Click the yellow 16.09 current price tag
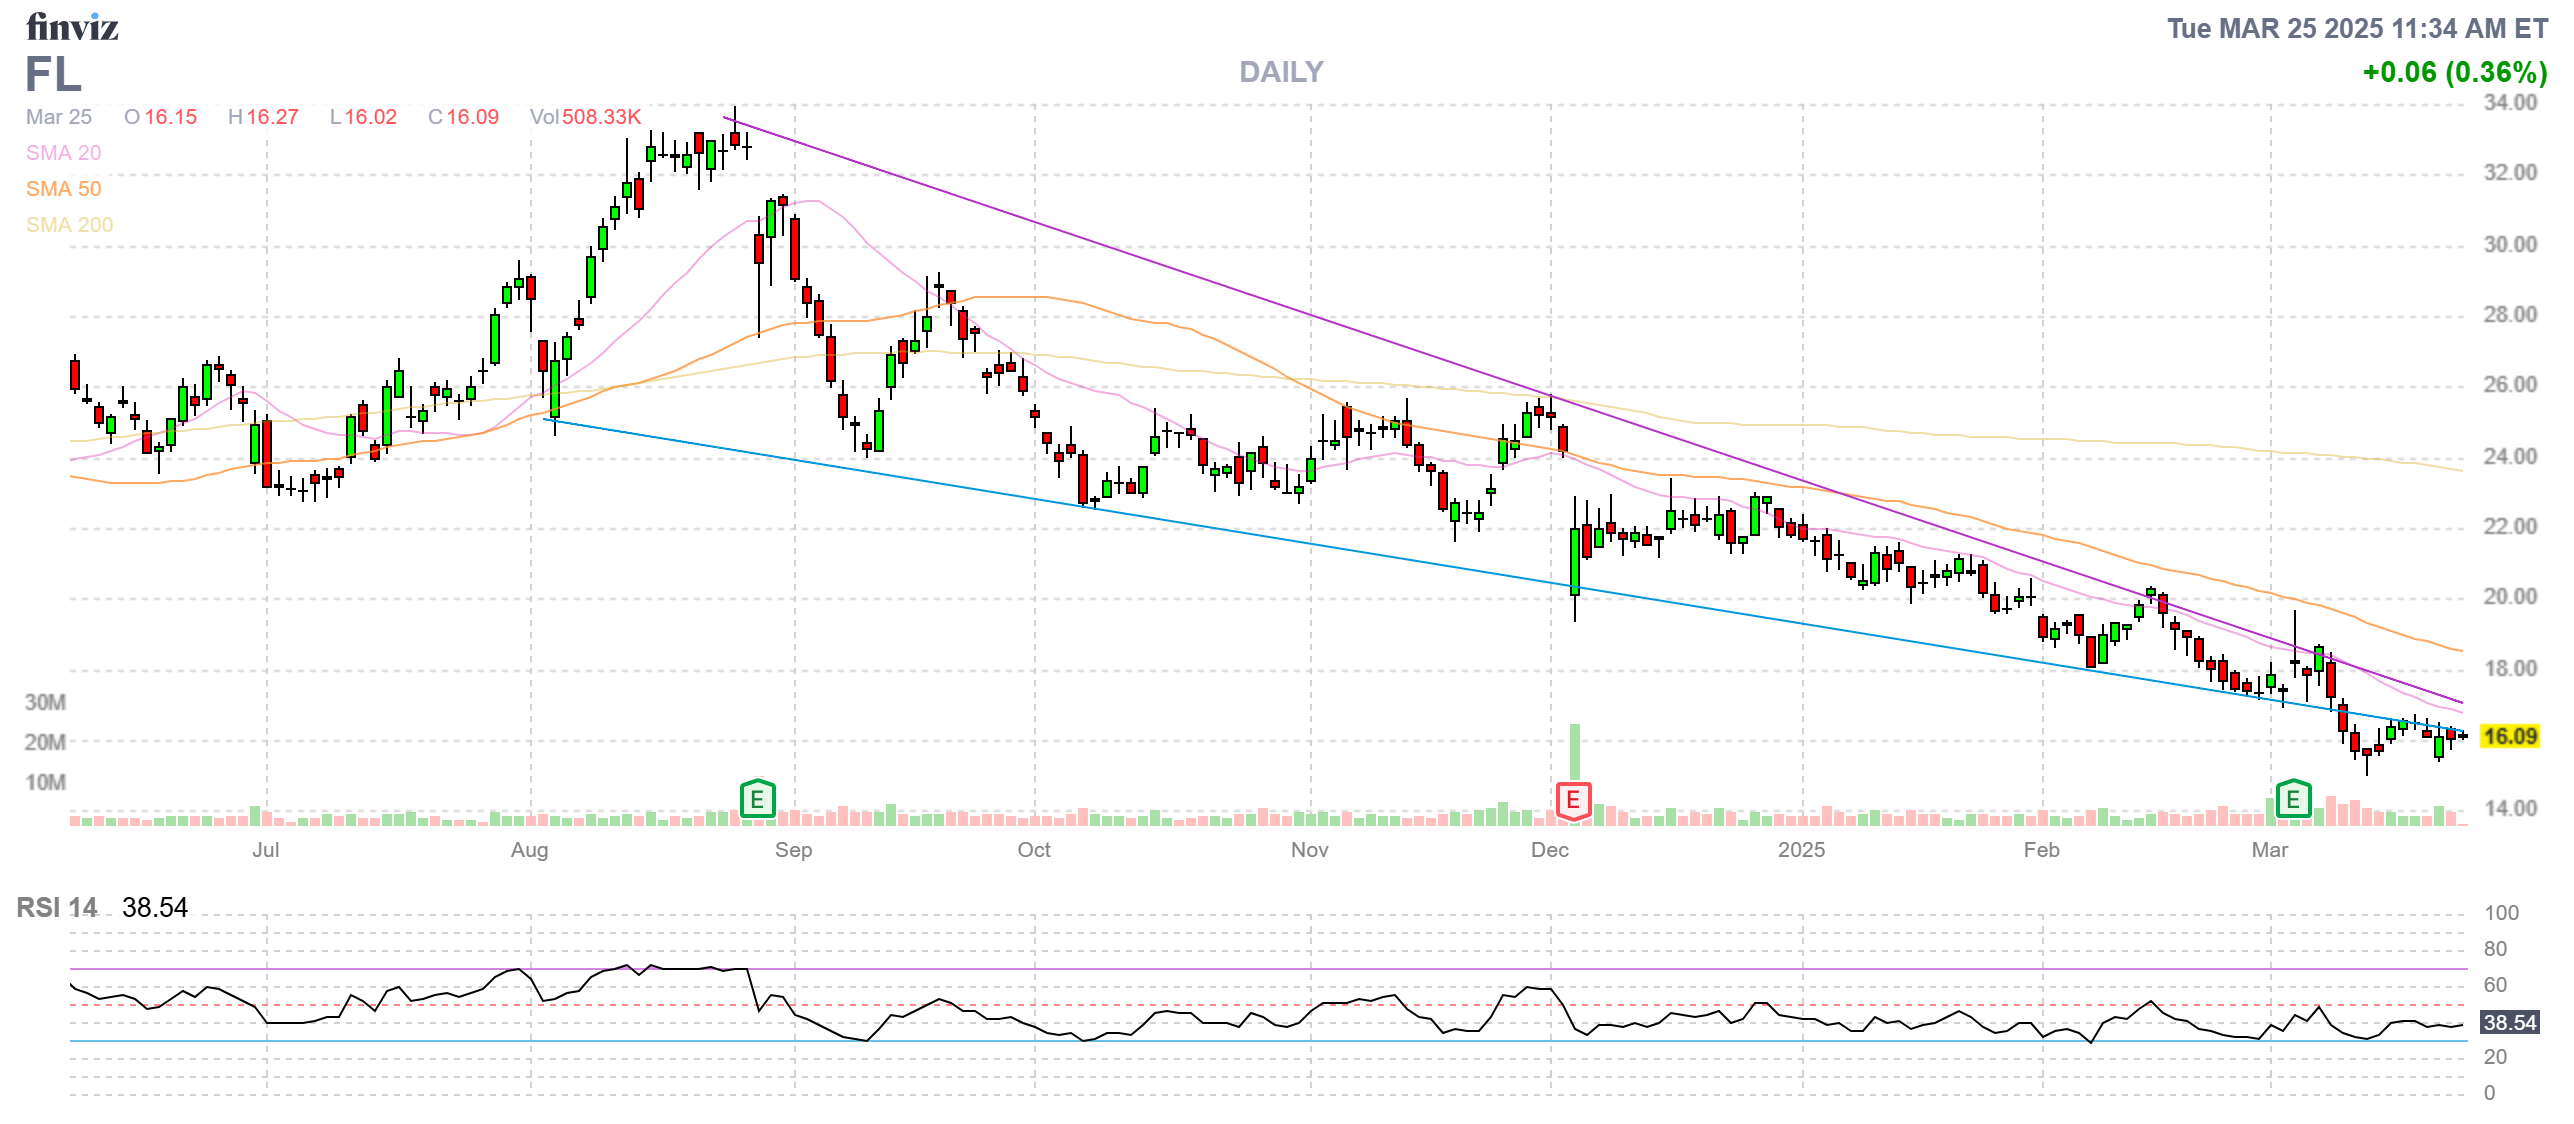 pyautogui.click(x=2509, y=737)
